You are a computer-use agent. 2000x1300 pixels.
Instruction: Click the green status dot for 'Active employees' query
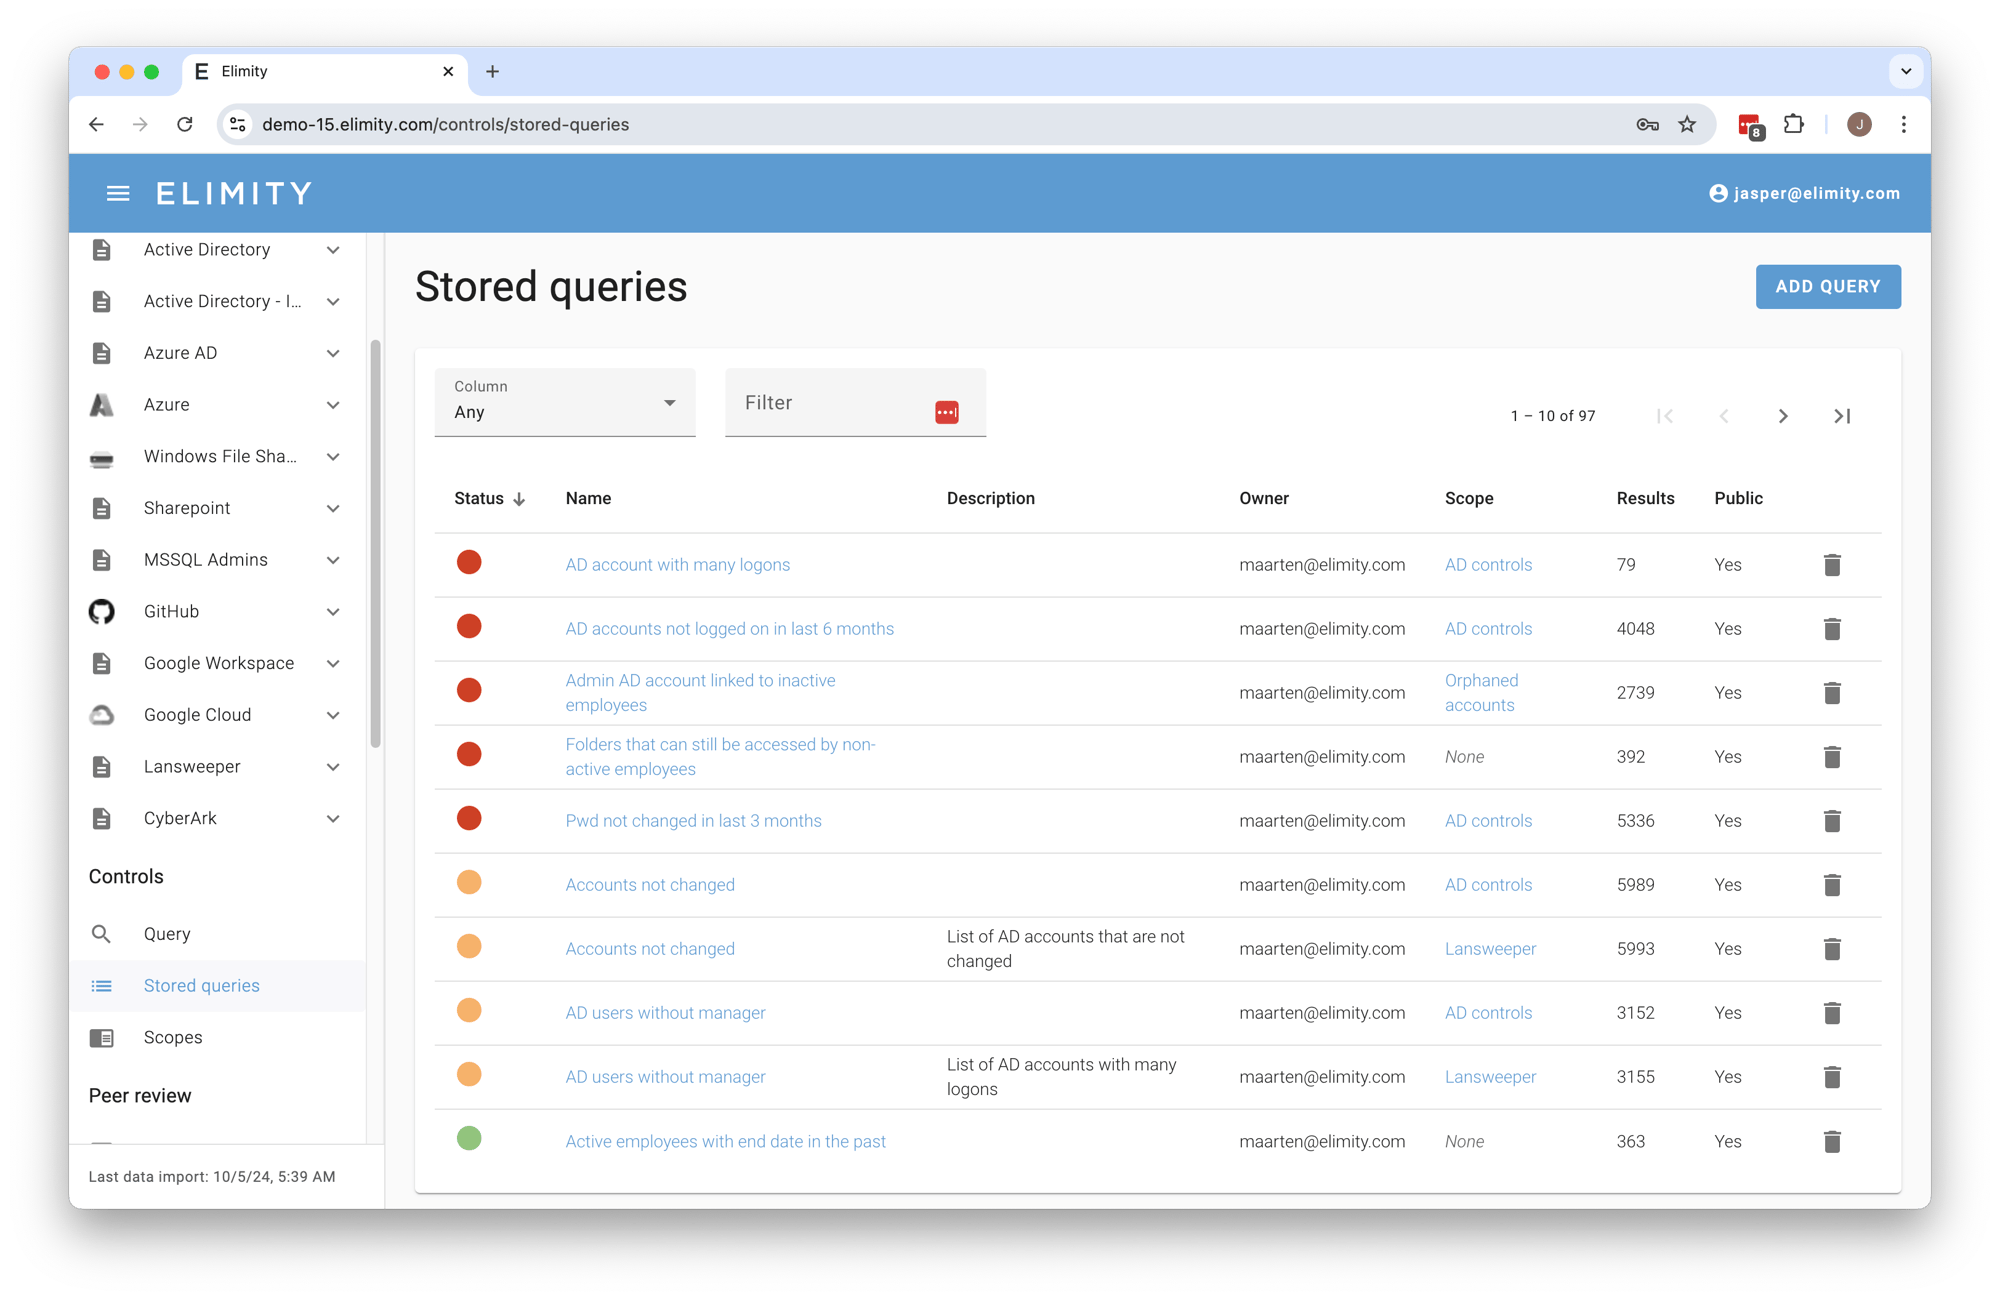point(469,1139)
